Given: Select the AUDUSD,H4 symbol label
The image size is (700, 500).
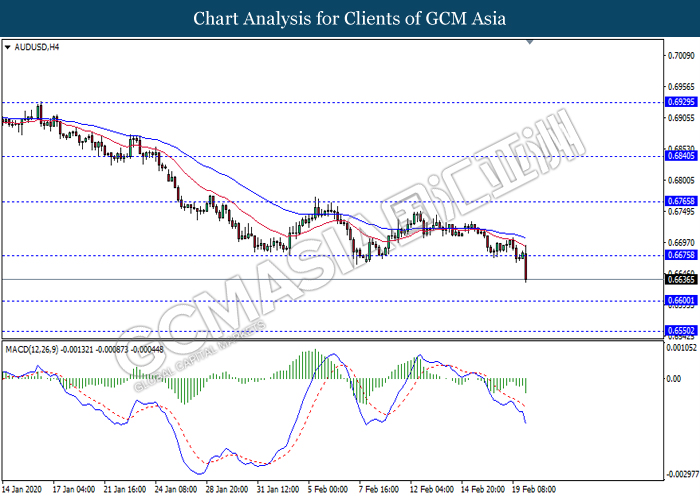Looking at the screenshot, I should pyautogui.click(x=36, y=47).
